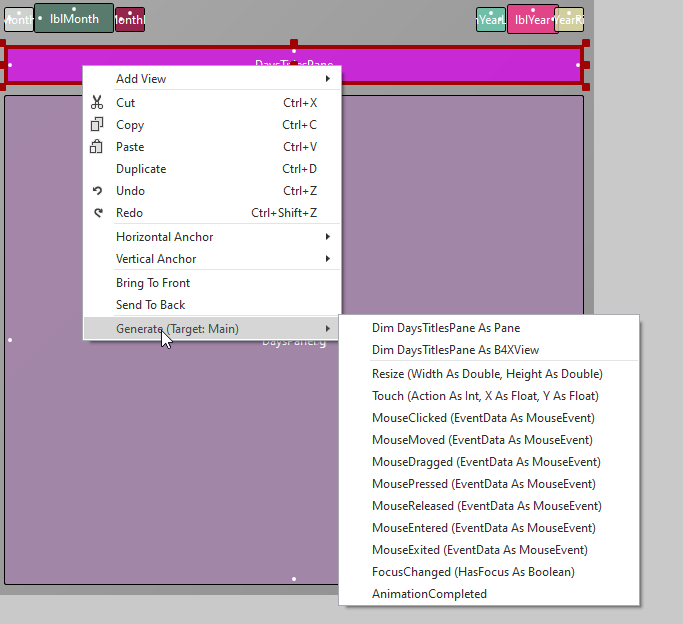Generate the FocusChanged event sub
This screenshot has height=624, width=683.
coord(489,572)
